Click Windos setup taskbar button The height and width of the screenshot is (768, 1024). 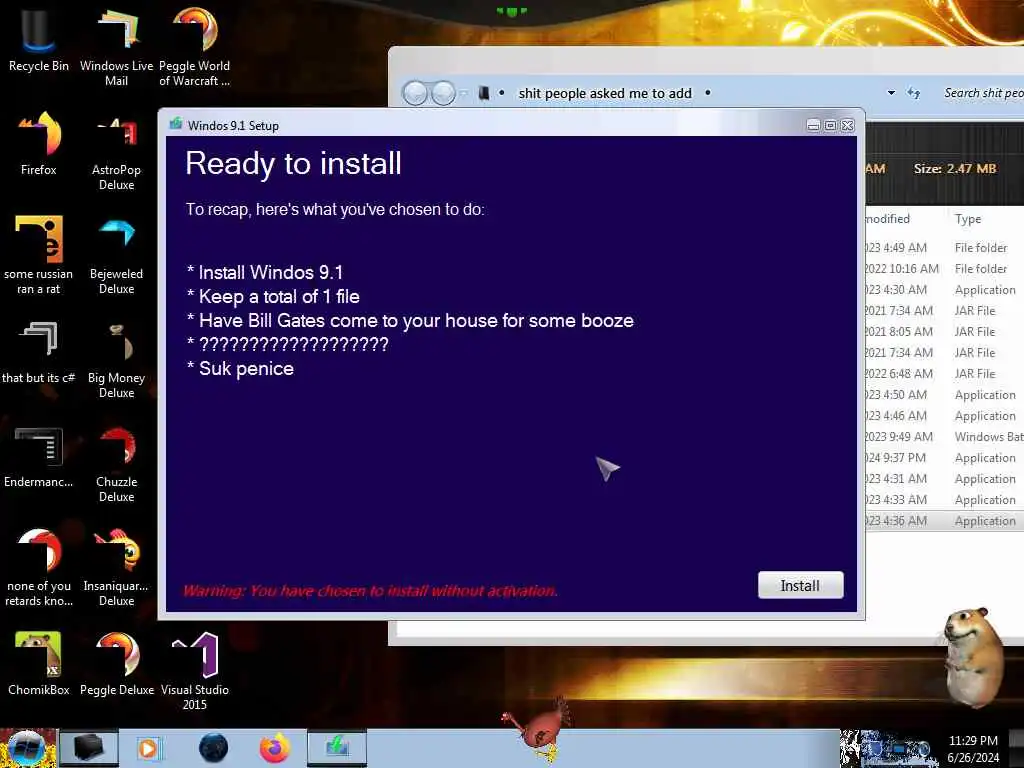pos(337,748)
